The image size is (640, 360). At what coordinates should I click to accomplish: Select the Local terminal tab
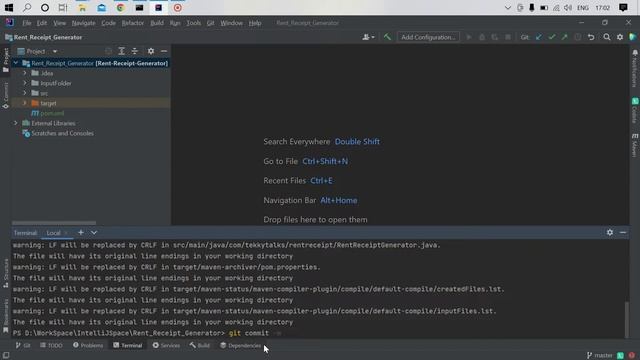pos(53,233)
